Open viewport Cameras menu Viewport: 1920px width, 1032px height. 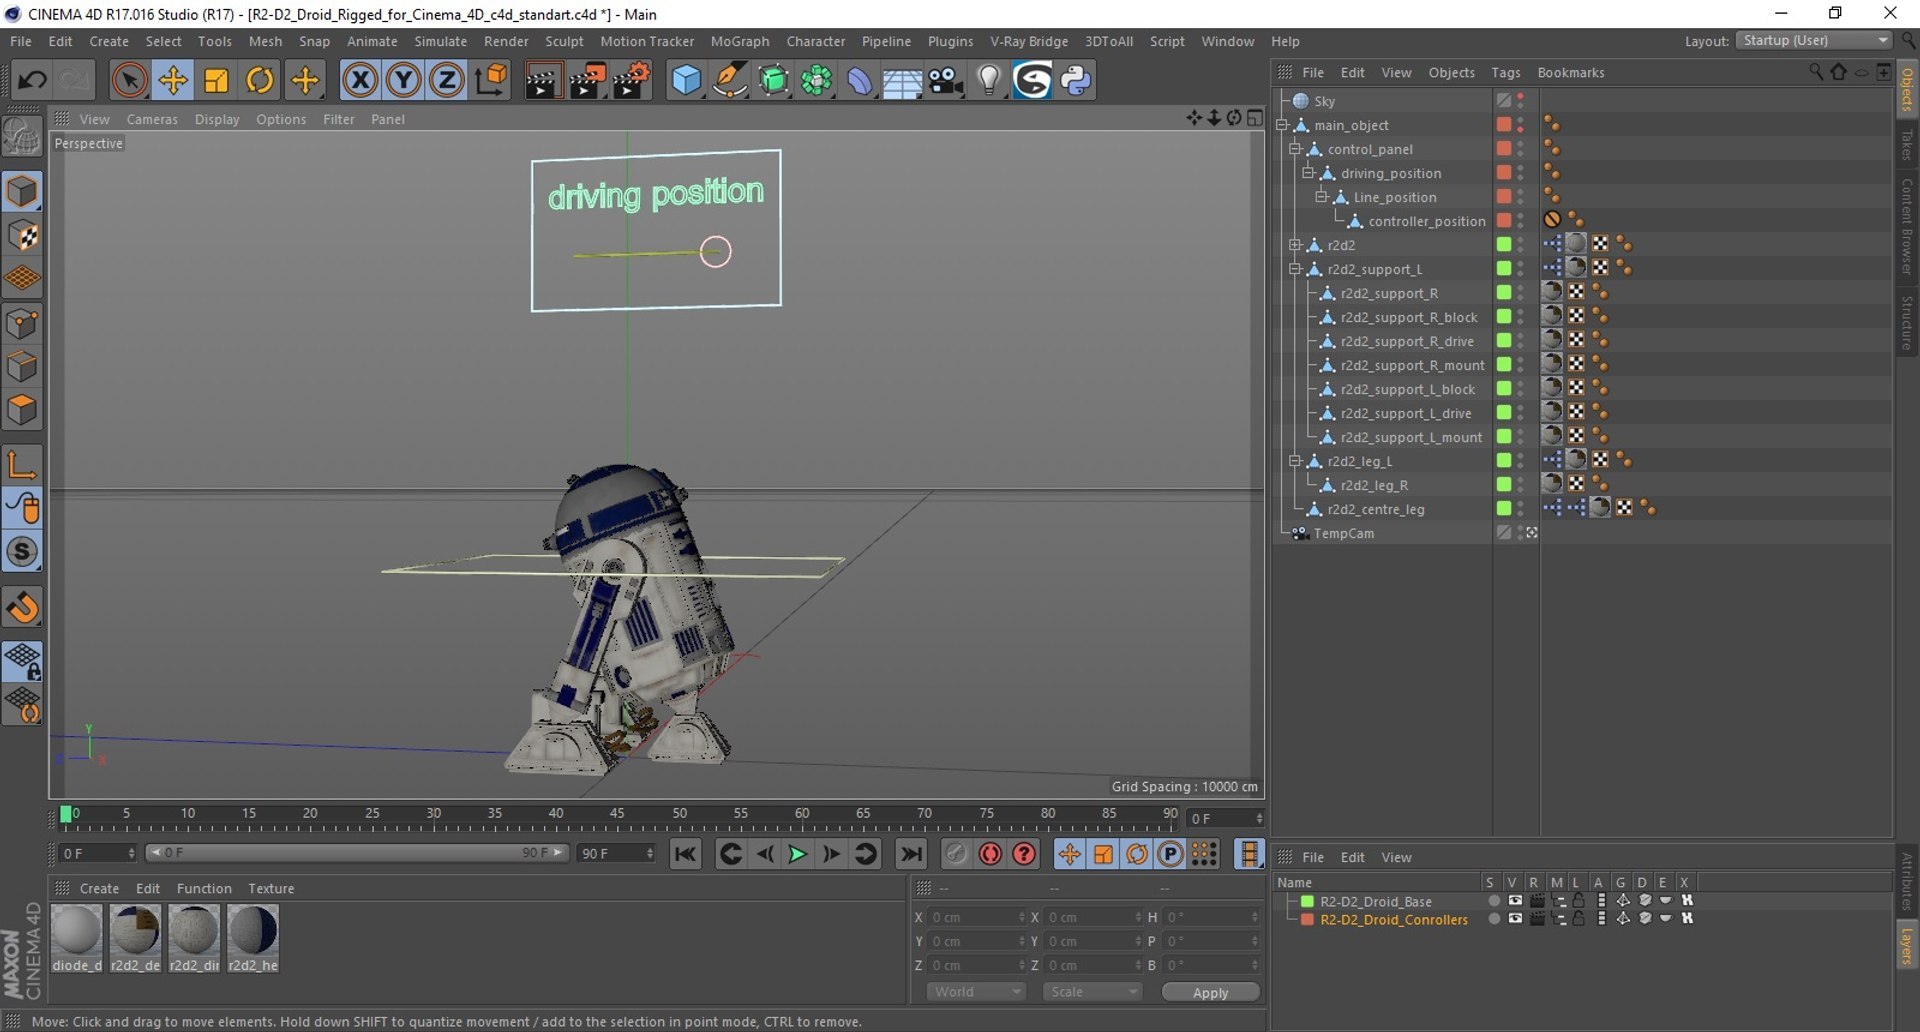(x=152, y=119)
